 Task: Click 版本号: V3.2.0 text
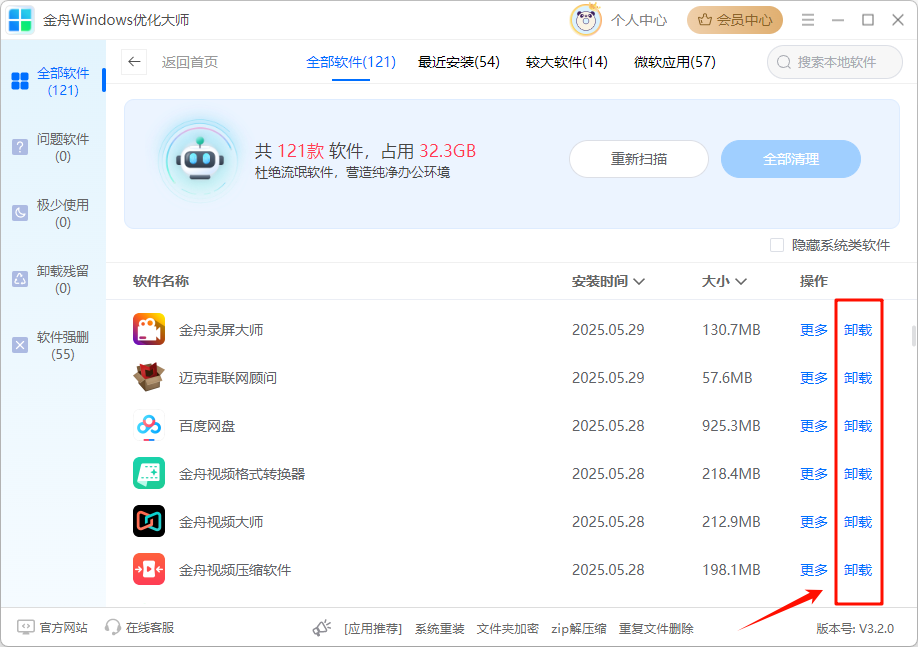(x=855, y=629)
